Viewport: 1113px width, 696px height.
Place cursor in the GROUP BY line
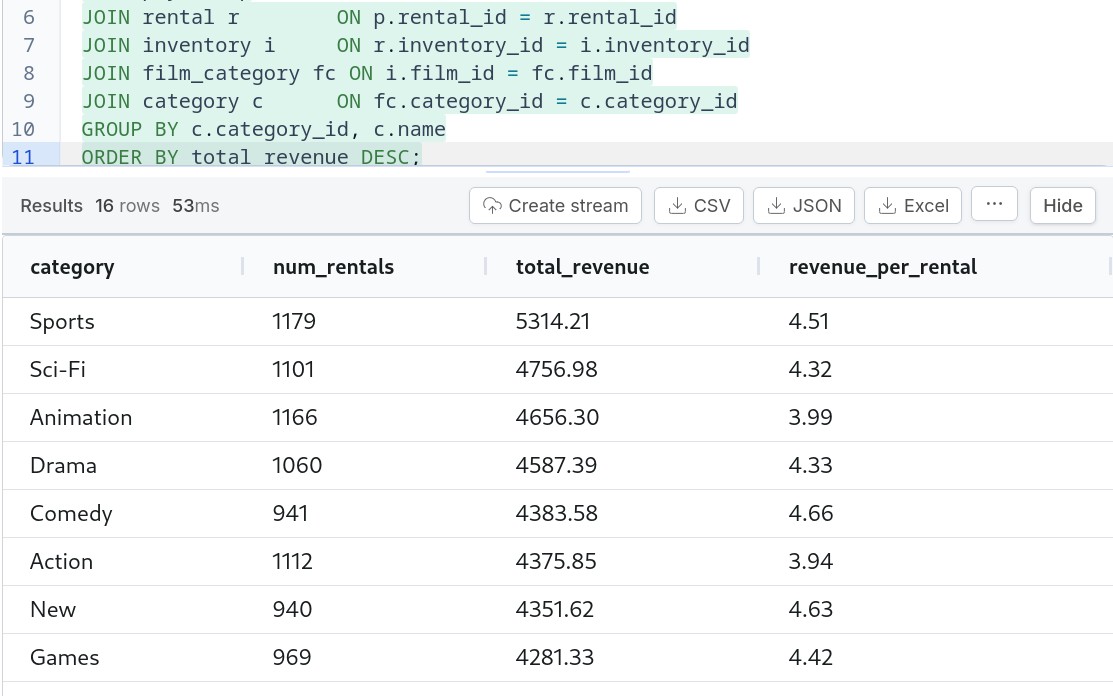pos(263,129)
